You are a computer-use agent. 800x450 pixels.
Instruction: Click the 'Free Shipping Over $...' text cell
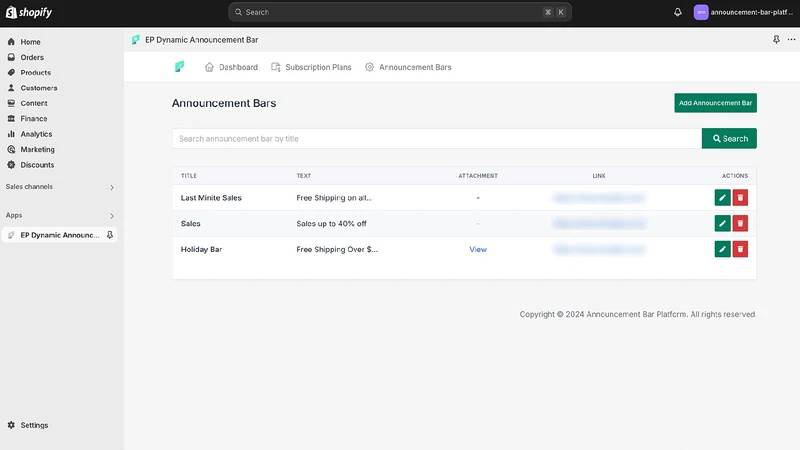337,249
